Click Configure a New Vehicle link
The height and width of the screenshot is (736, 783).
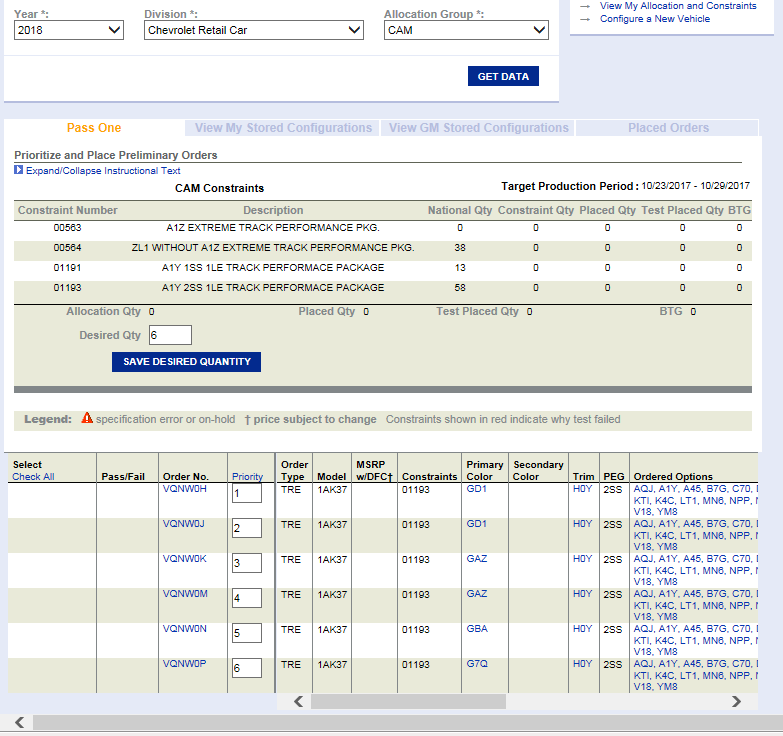[x=655, y=19]
